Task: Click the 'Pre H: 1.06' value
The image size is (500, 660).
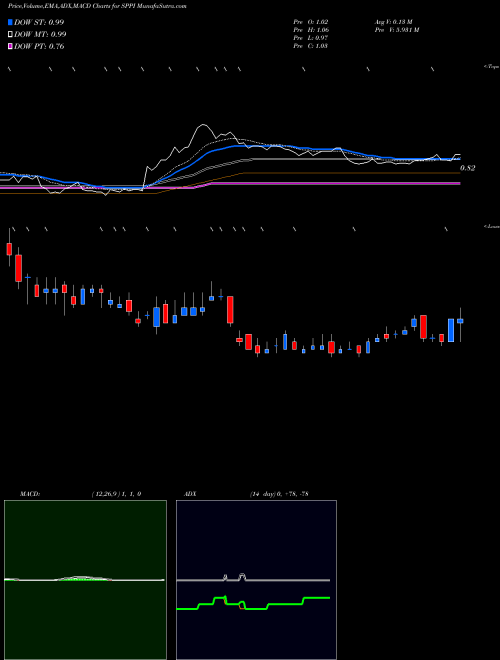Action: 311,30
